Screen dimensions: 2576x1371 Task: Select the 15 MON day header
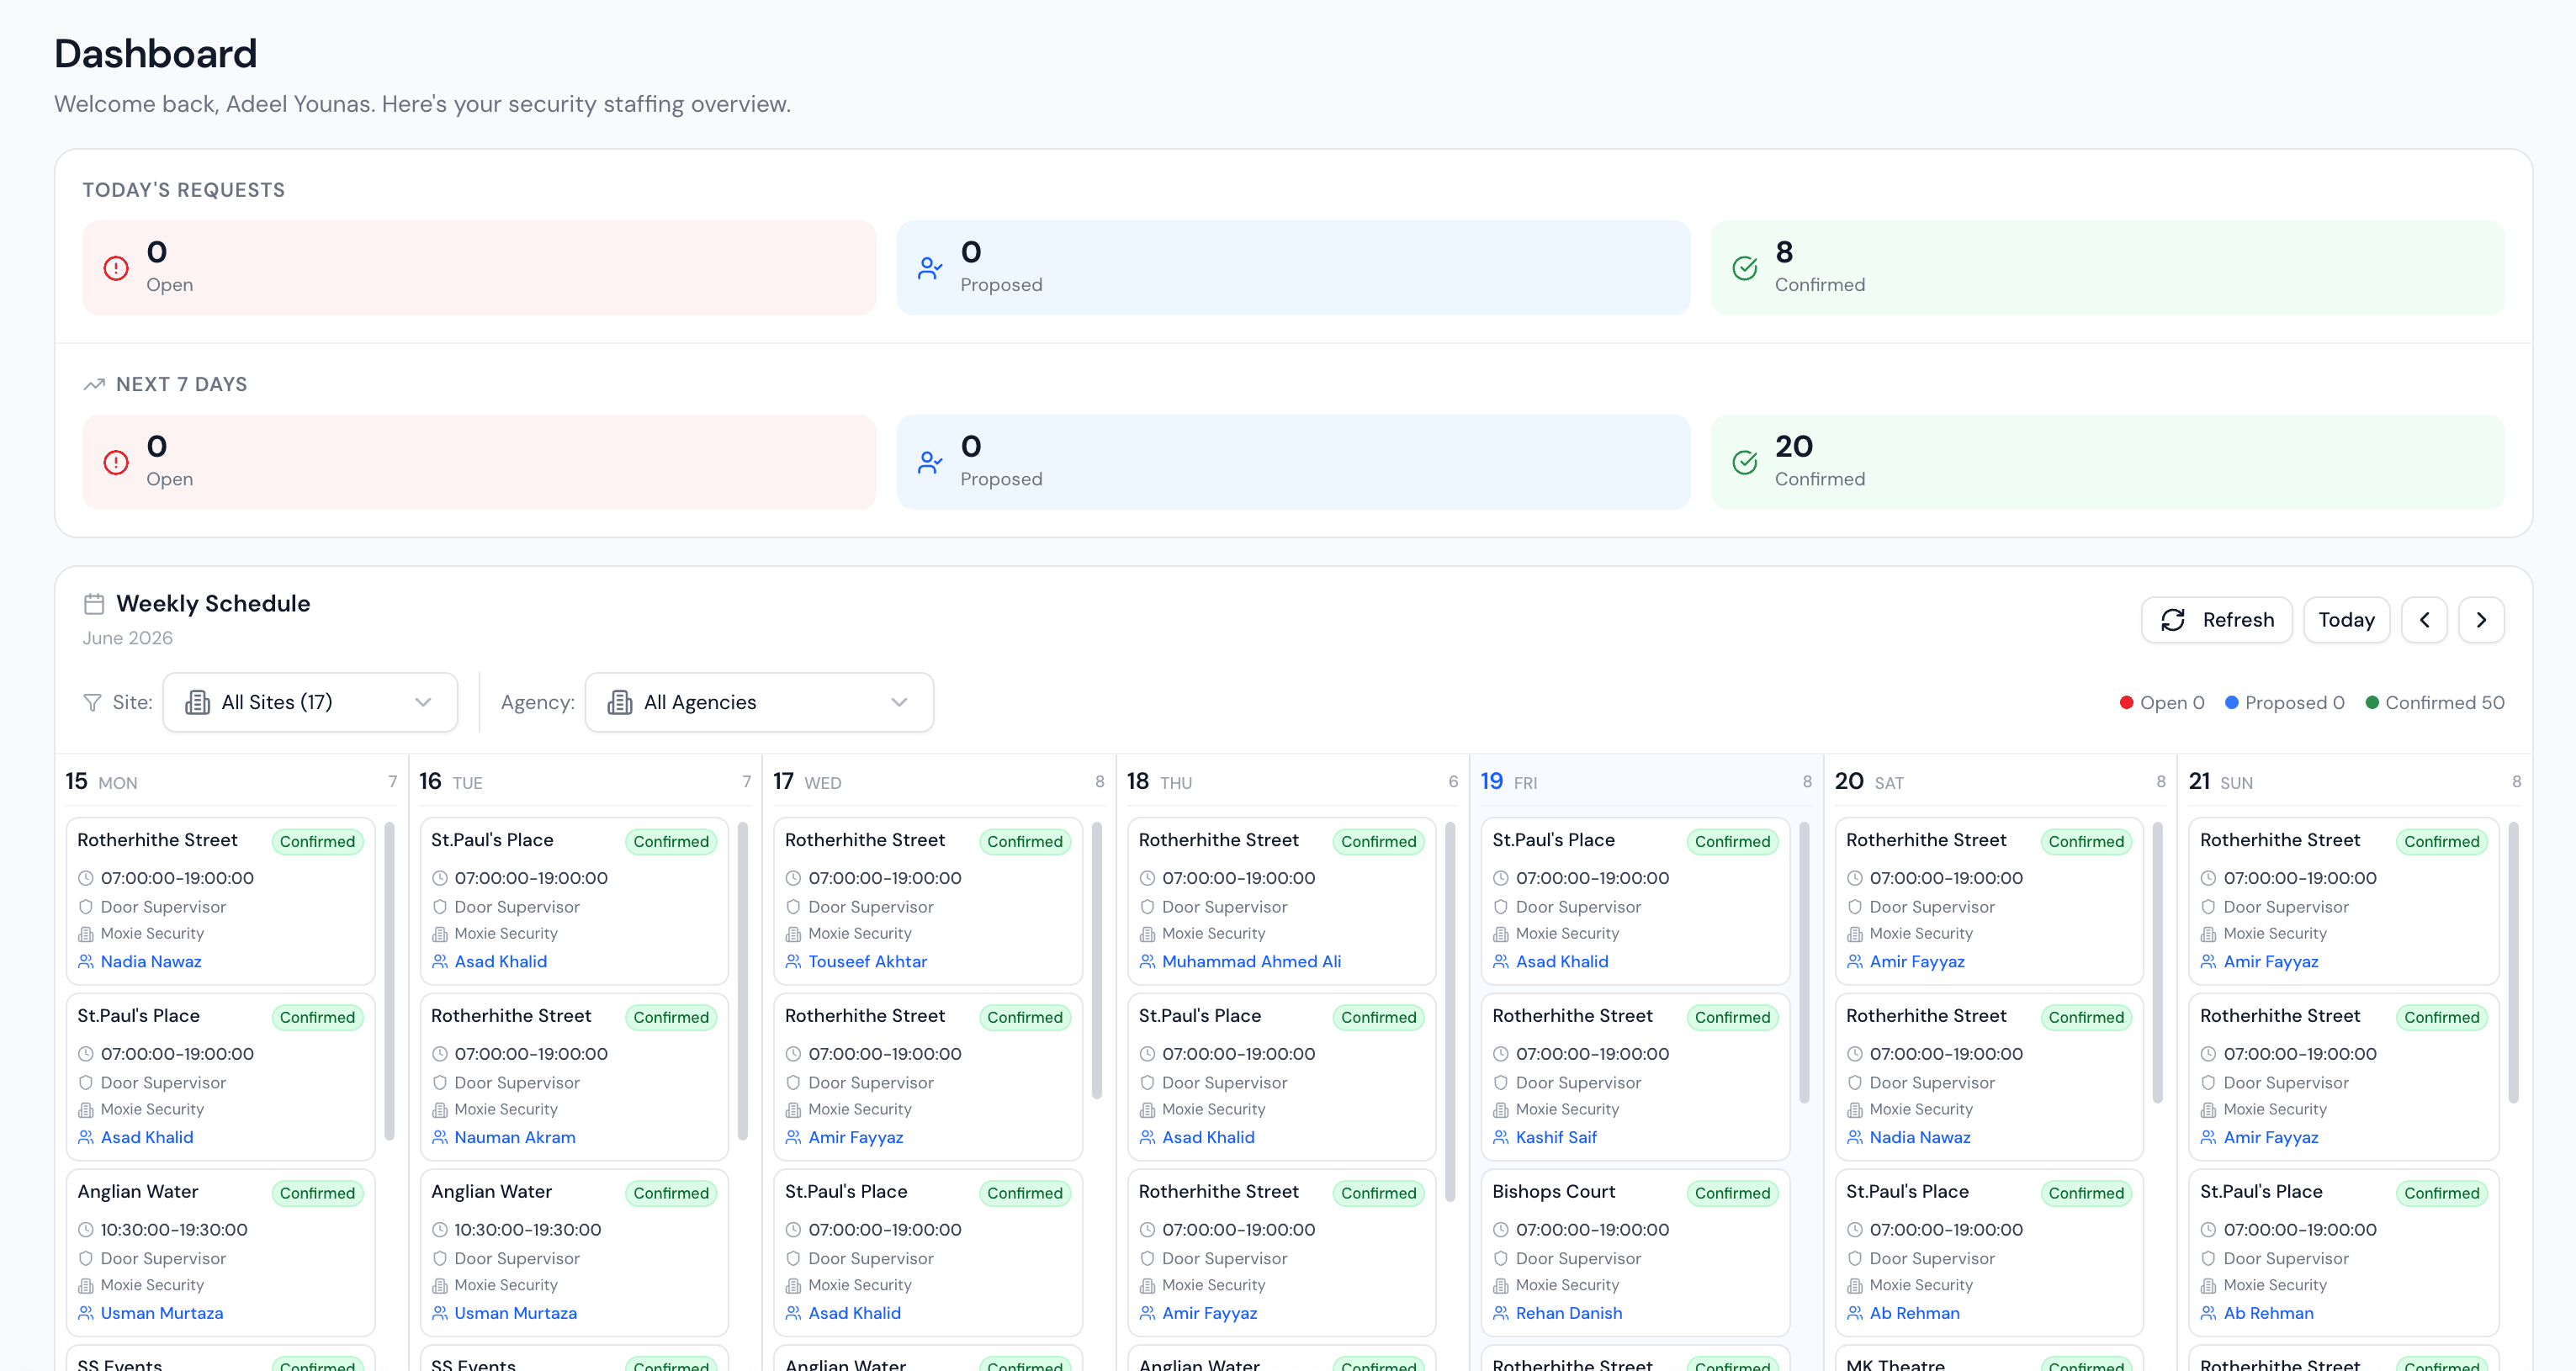click(231, 781)
